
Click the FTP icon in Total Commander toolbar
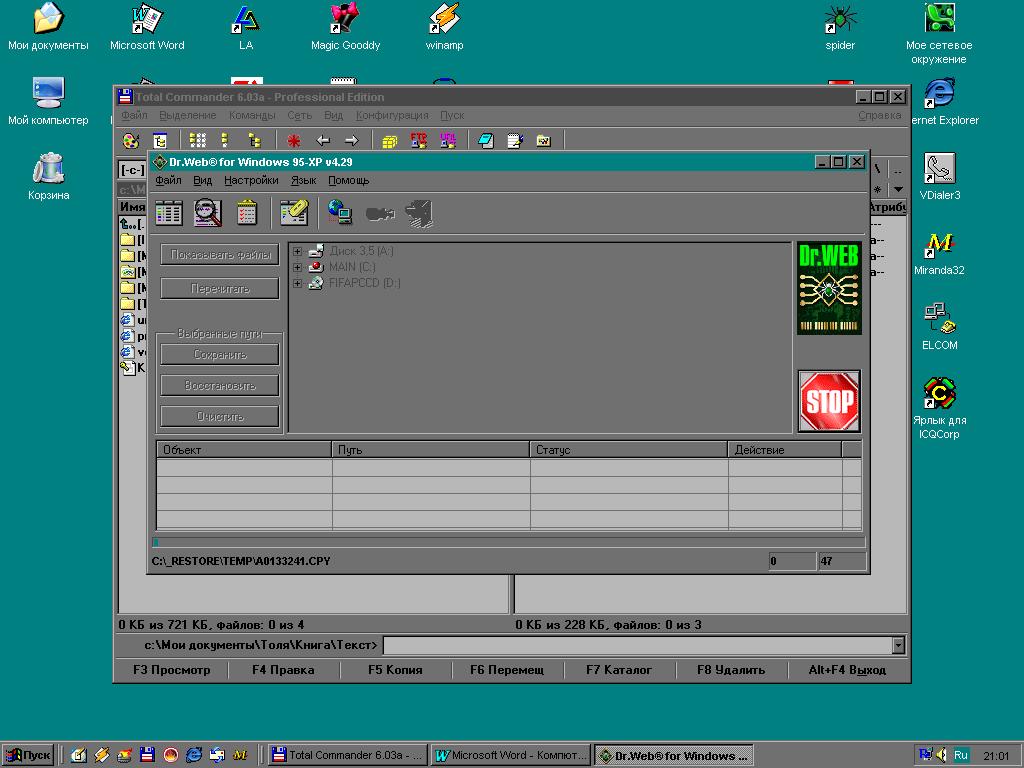[419, 141]
